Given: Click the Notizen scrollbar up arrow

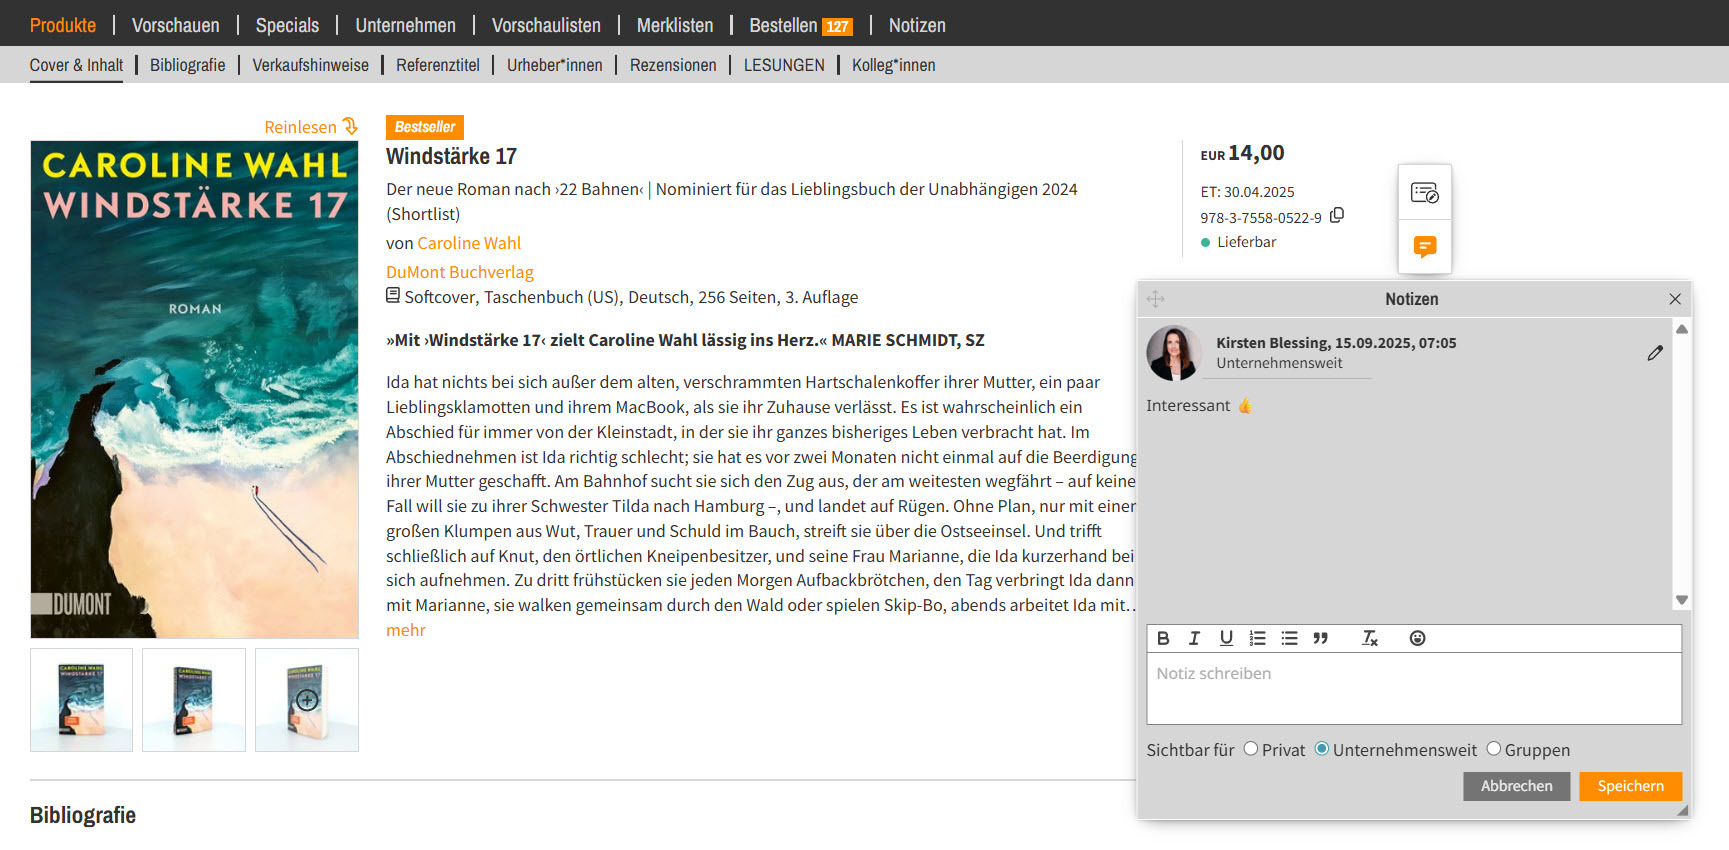Looking at the screenshot, I should (x=1682, y=328).
